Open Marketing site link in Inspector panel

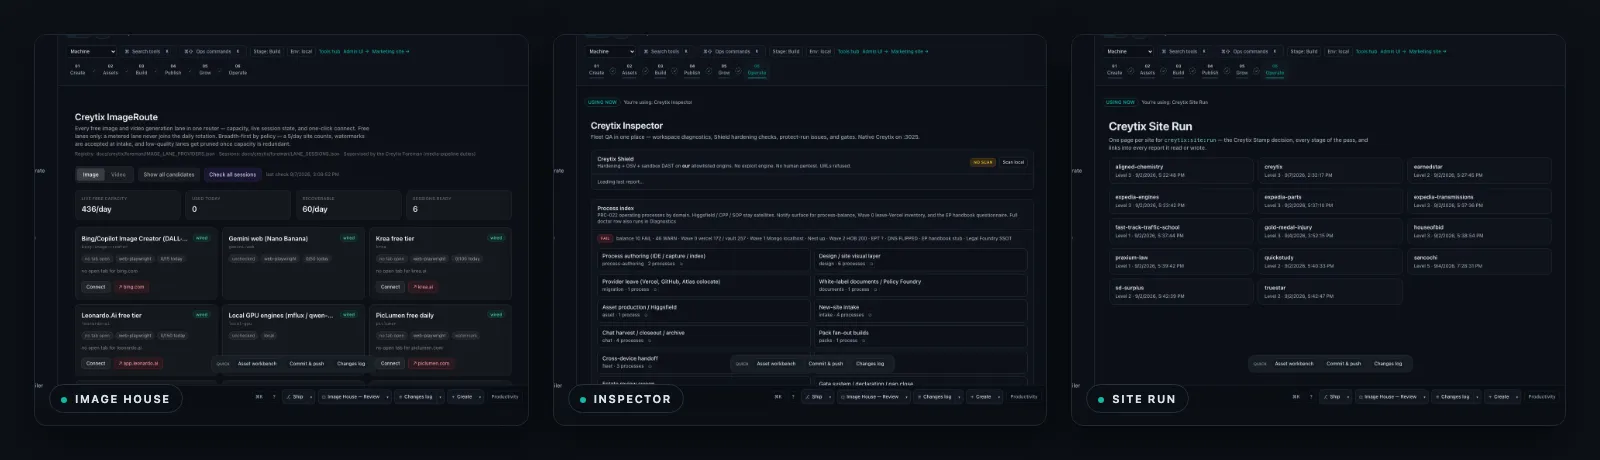coord(909,51)
